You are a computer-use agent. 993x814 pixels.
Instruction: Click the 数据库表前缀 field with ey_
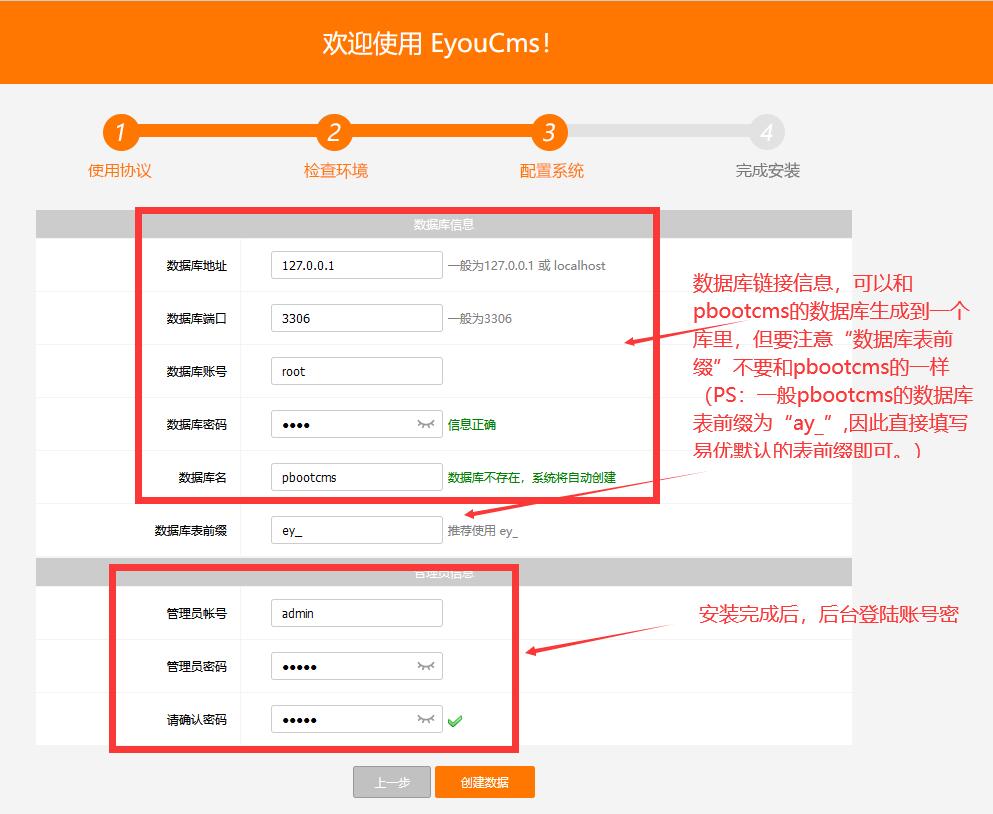tap(357, 530)
